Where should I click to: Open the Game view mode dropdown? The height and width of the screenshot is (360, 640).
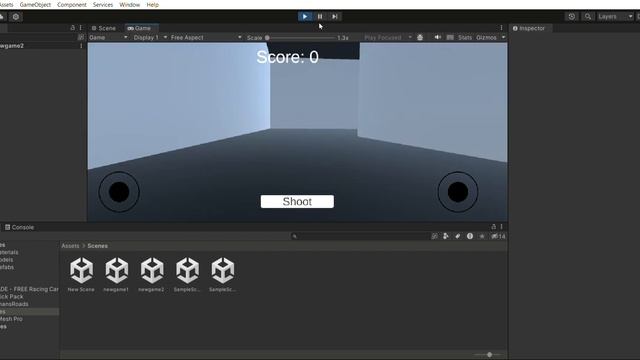108,38
